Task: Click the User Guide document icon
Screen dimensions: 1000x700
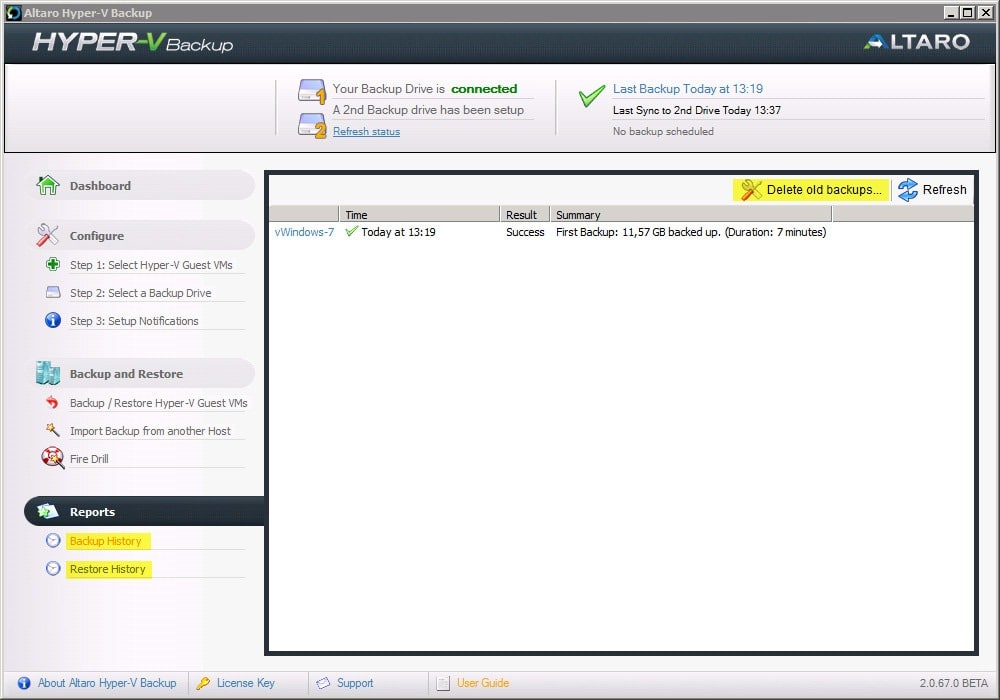Action: [x=443, y=683]
